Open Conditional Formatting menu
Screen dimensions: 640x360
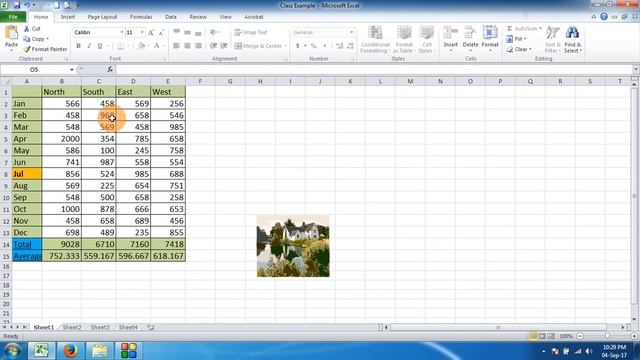(374, 39)
